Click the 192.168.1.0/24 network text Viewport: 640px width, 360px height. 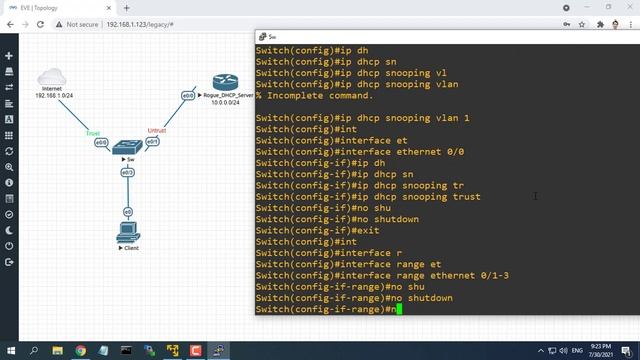click(x=54, y=96)
